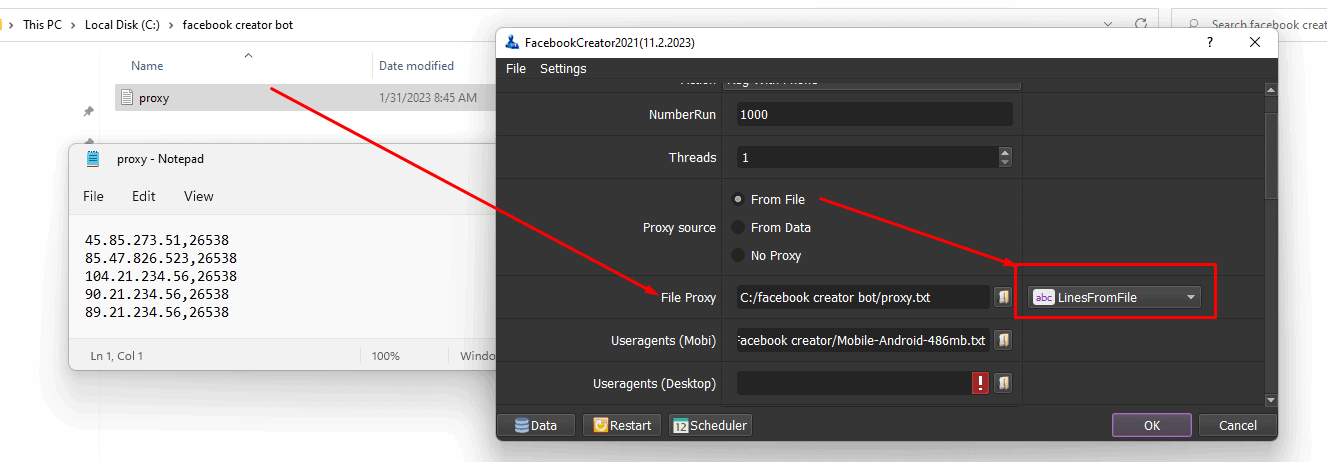
Task: Click Explorer search box
Action: point(1250,24)
